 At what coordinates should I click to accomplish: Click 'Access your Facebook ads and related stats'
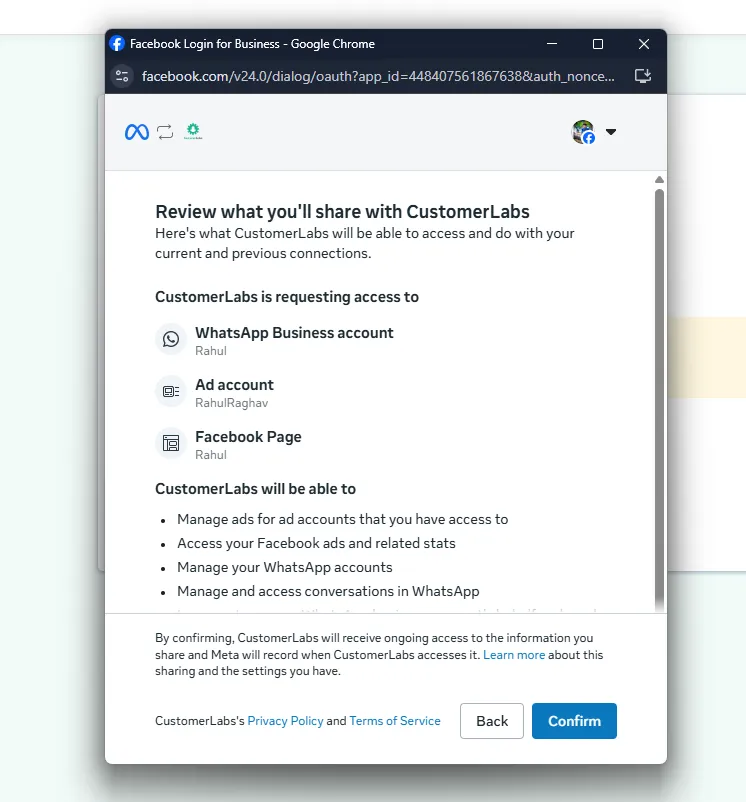point(316,543)
